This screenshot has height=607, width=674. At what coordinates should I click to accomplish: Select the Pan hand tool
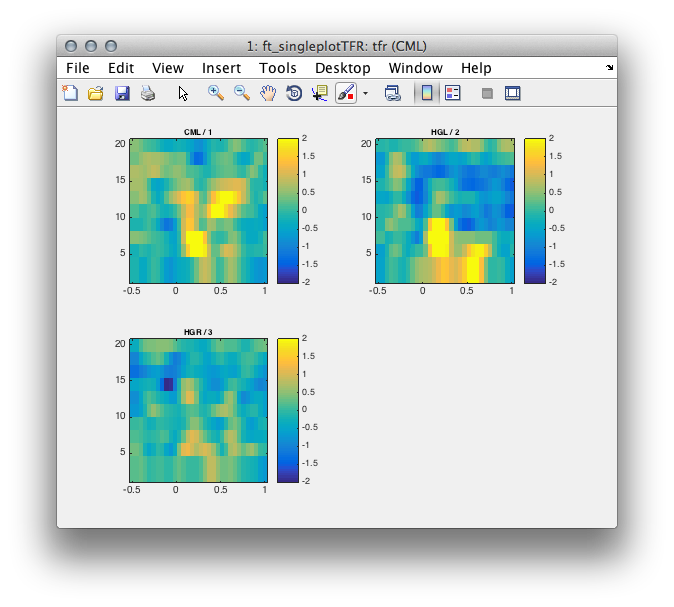pos(268,93)
